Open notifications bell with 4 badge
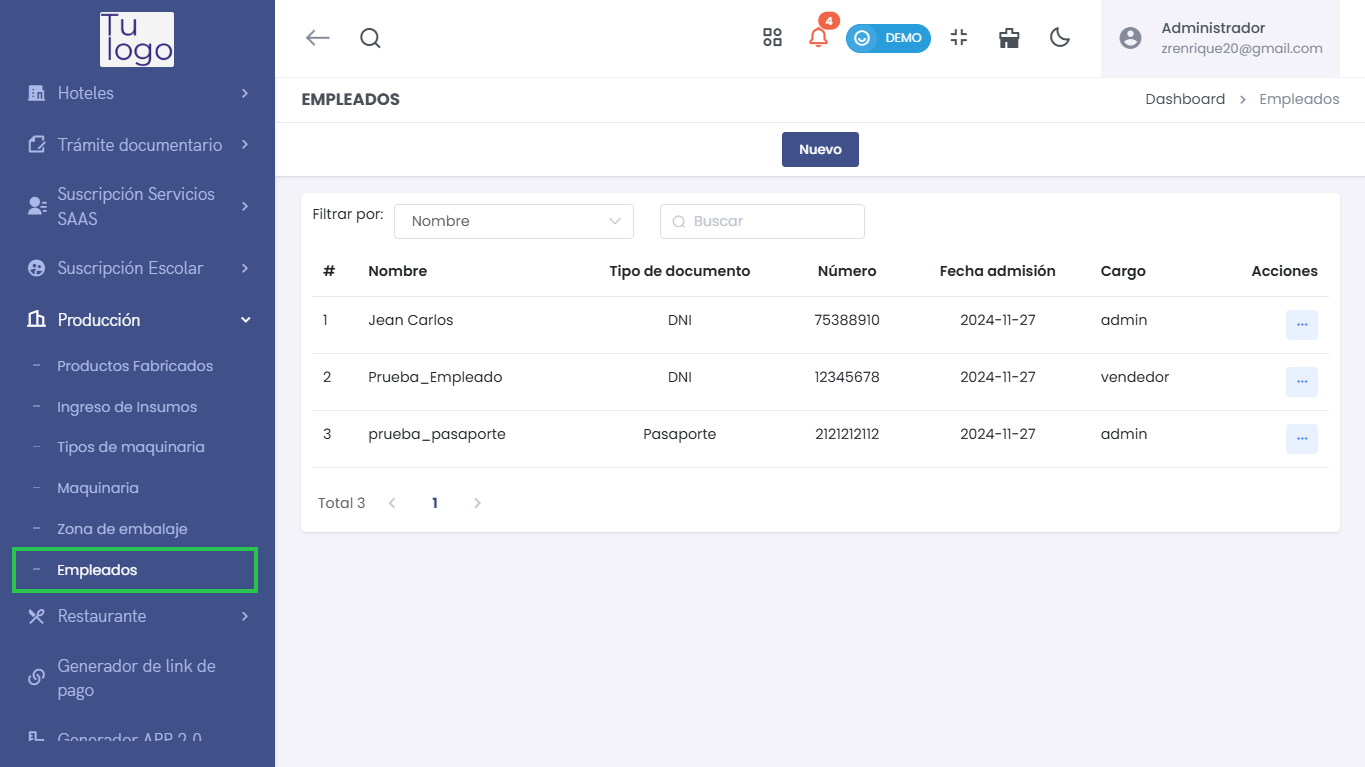 point(818,38)
